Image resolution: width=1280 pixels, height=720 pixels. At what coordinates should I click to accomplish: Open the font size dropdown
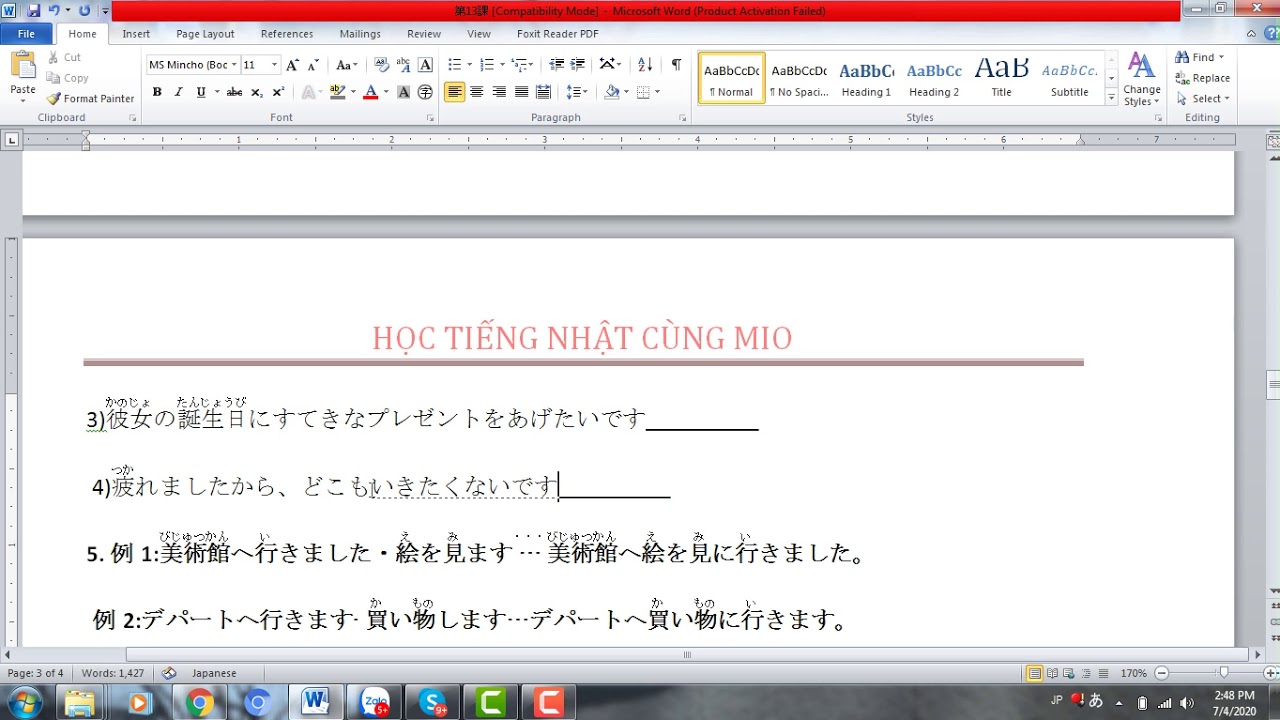[x=274, y=65]
